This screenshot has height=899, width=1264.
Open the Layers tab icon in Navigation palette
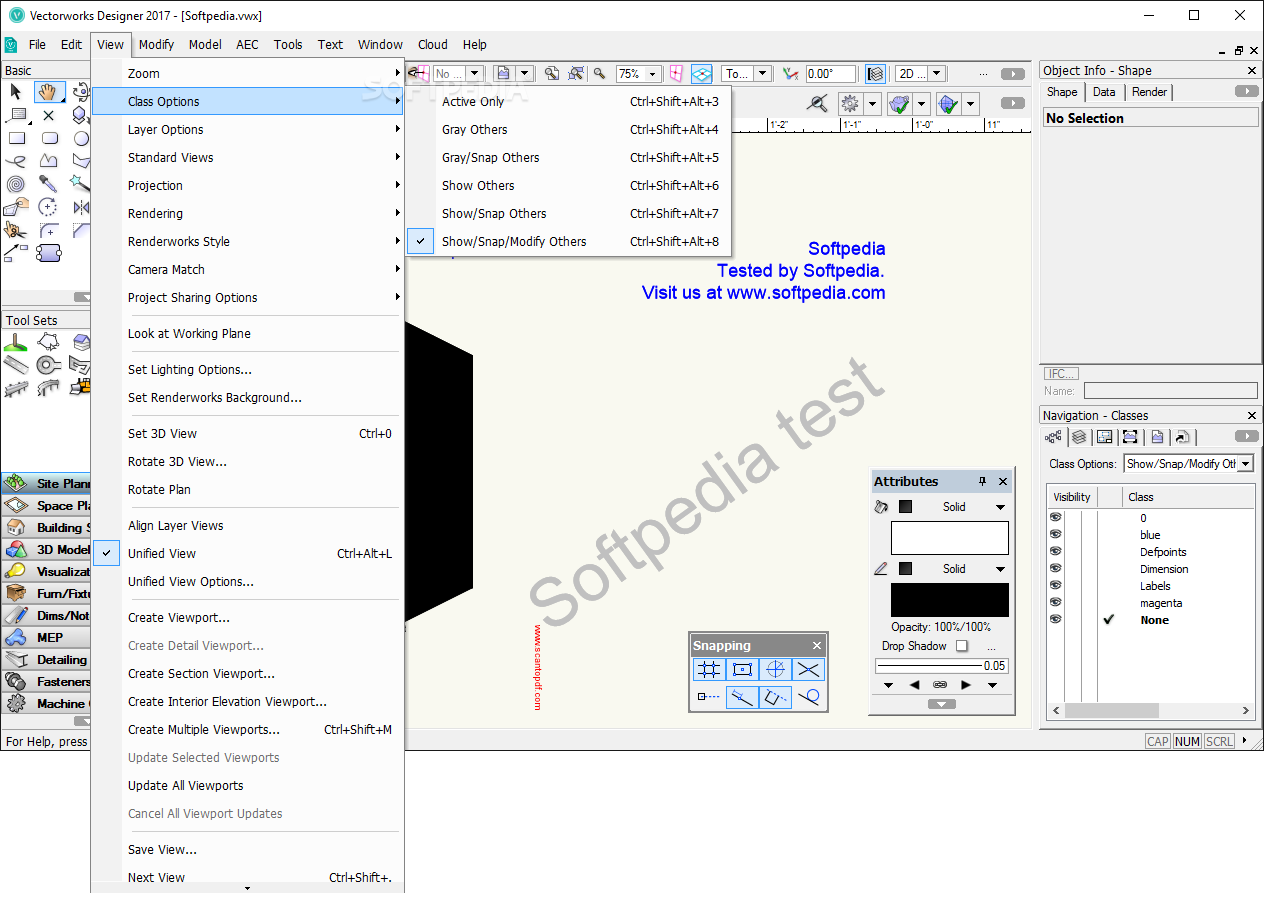pyautogui.click(x=1079, y=437)
